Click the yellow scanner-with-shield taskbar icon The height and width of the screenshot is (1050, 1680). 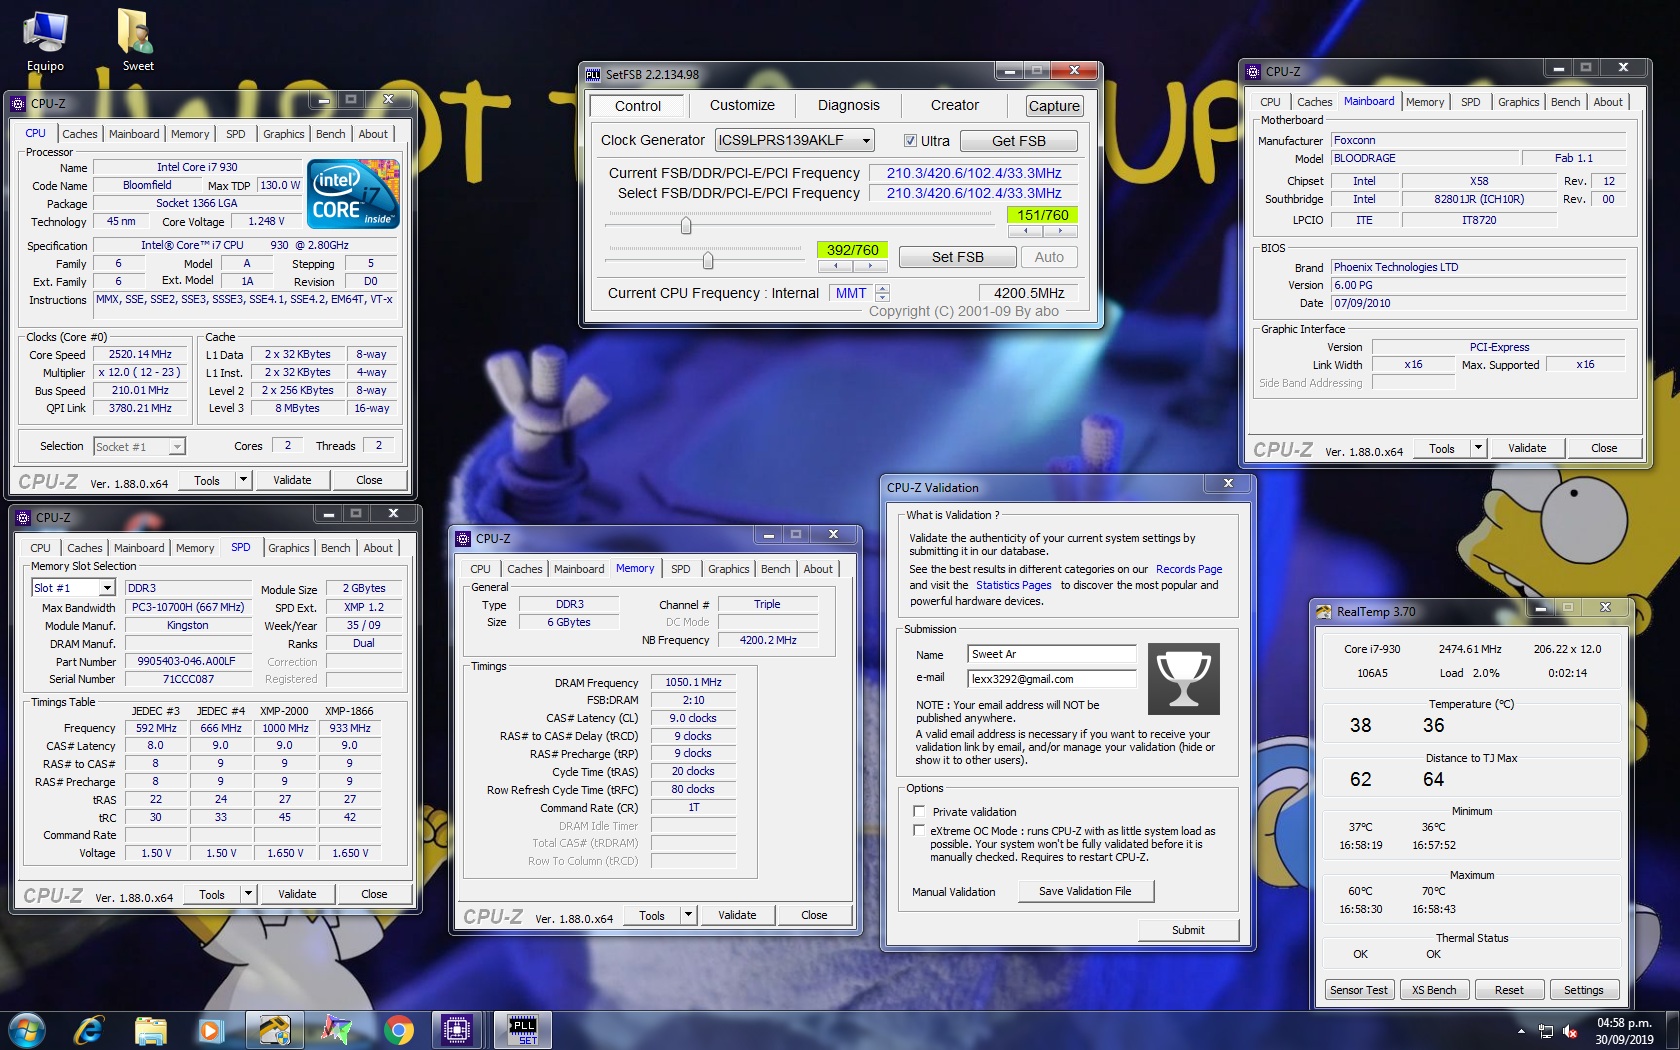274,1030
